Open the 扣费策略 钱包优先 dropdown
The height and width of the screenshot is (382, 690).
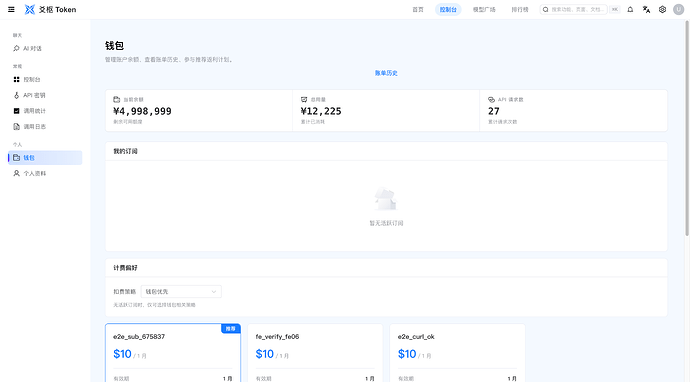181,291
